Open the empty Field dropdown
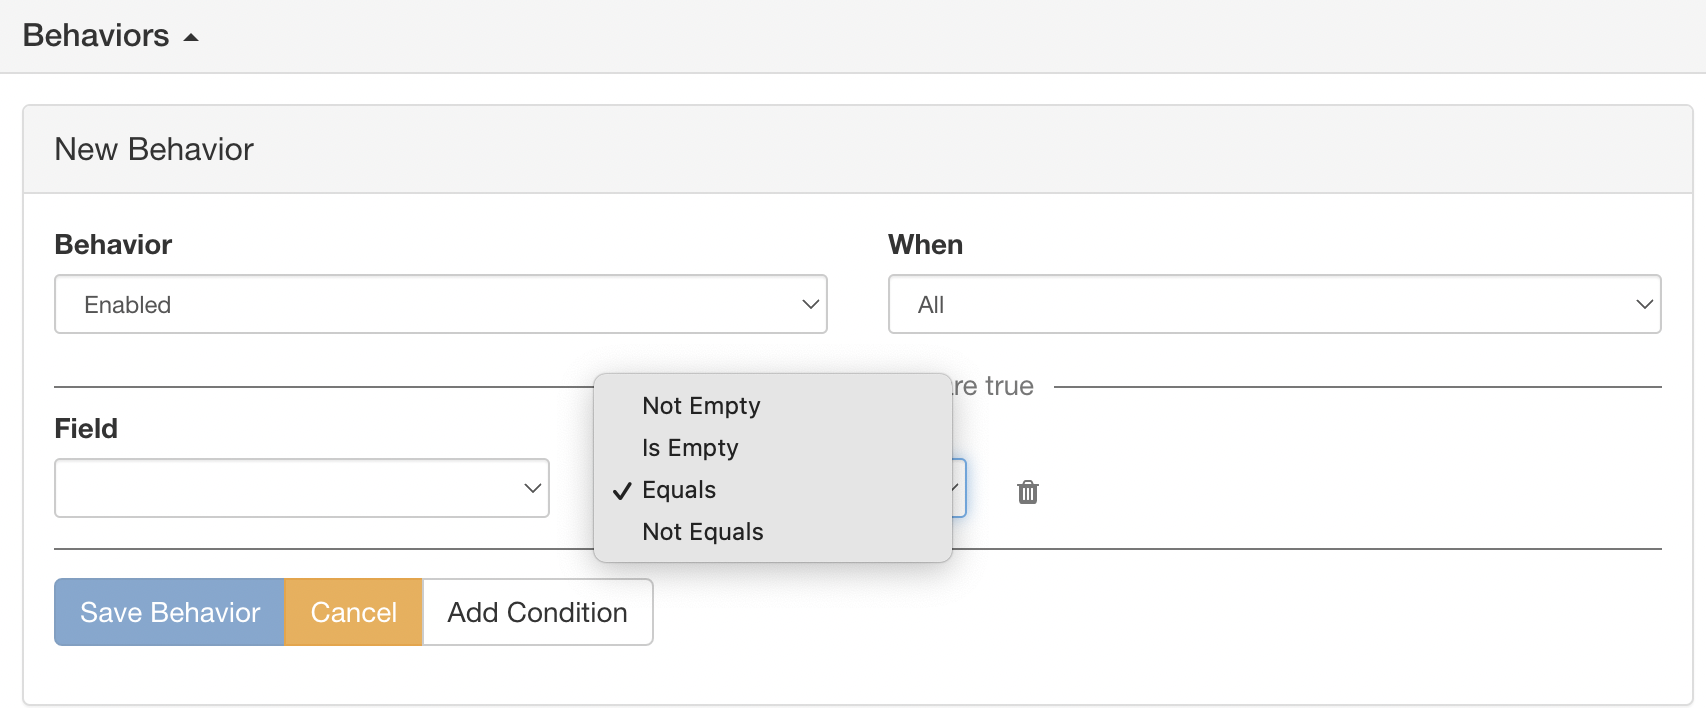Screen dimensions: 1706x708 (300, 488)
